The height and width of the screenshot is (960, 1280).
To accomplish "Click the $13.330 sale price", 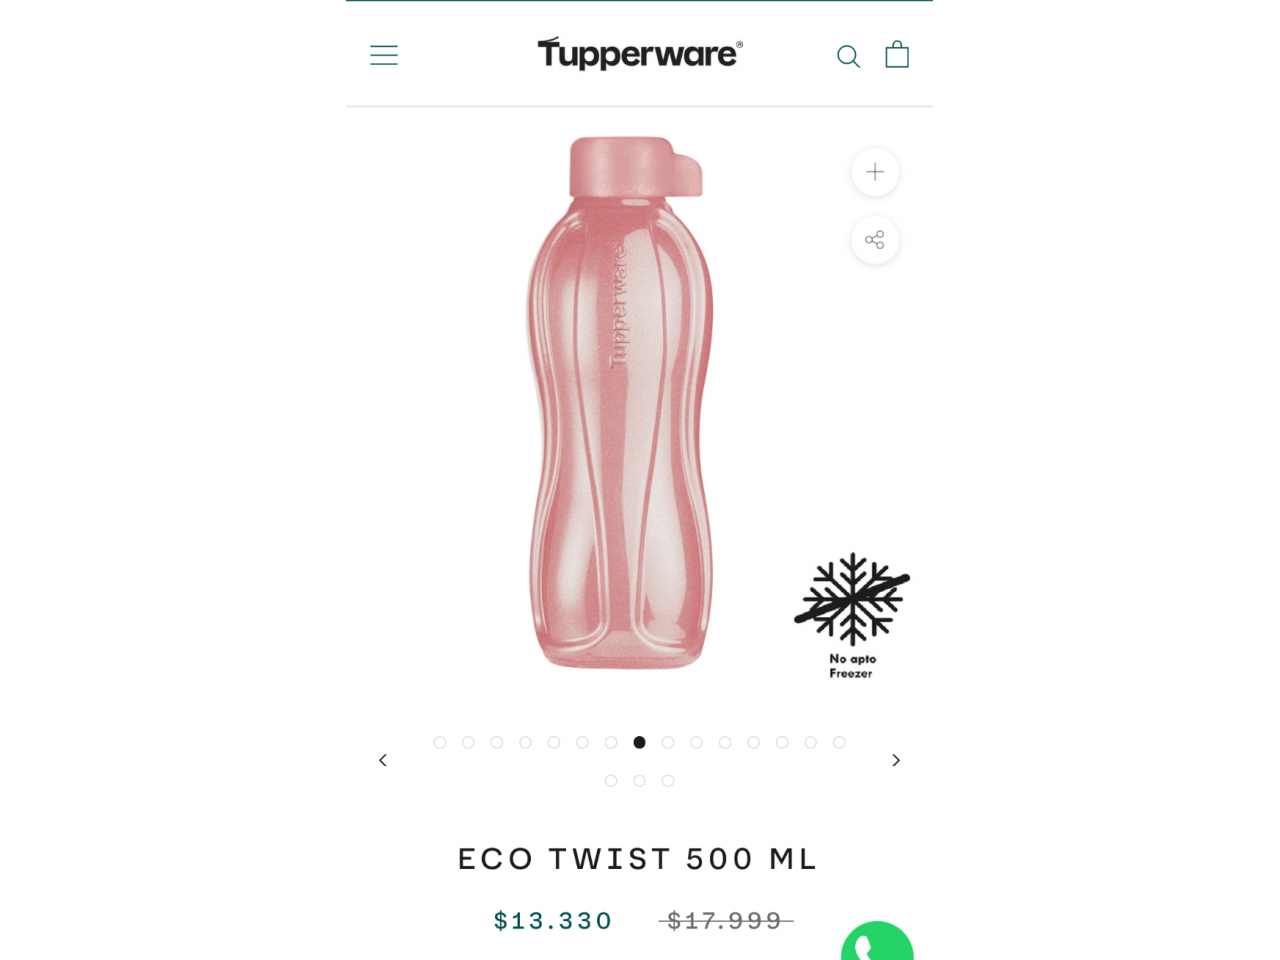I will tap(553, 921).
